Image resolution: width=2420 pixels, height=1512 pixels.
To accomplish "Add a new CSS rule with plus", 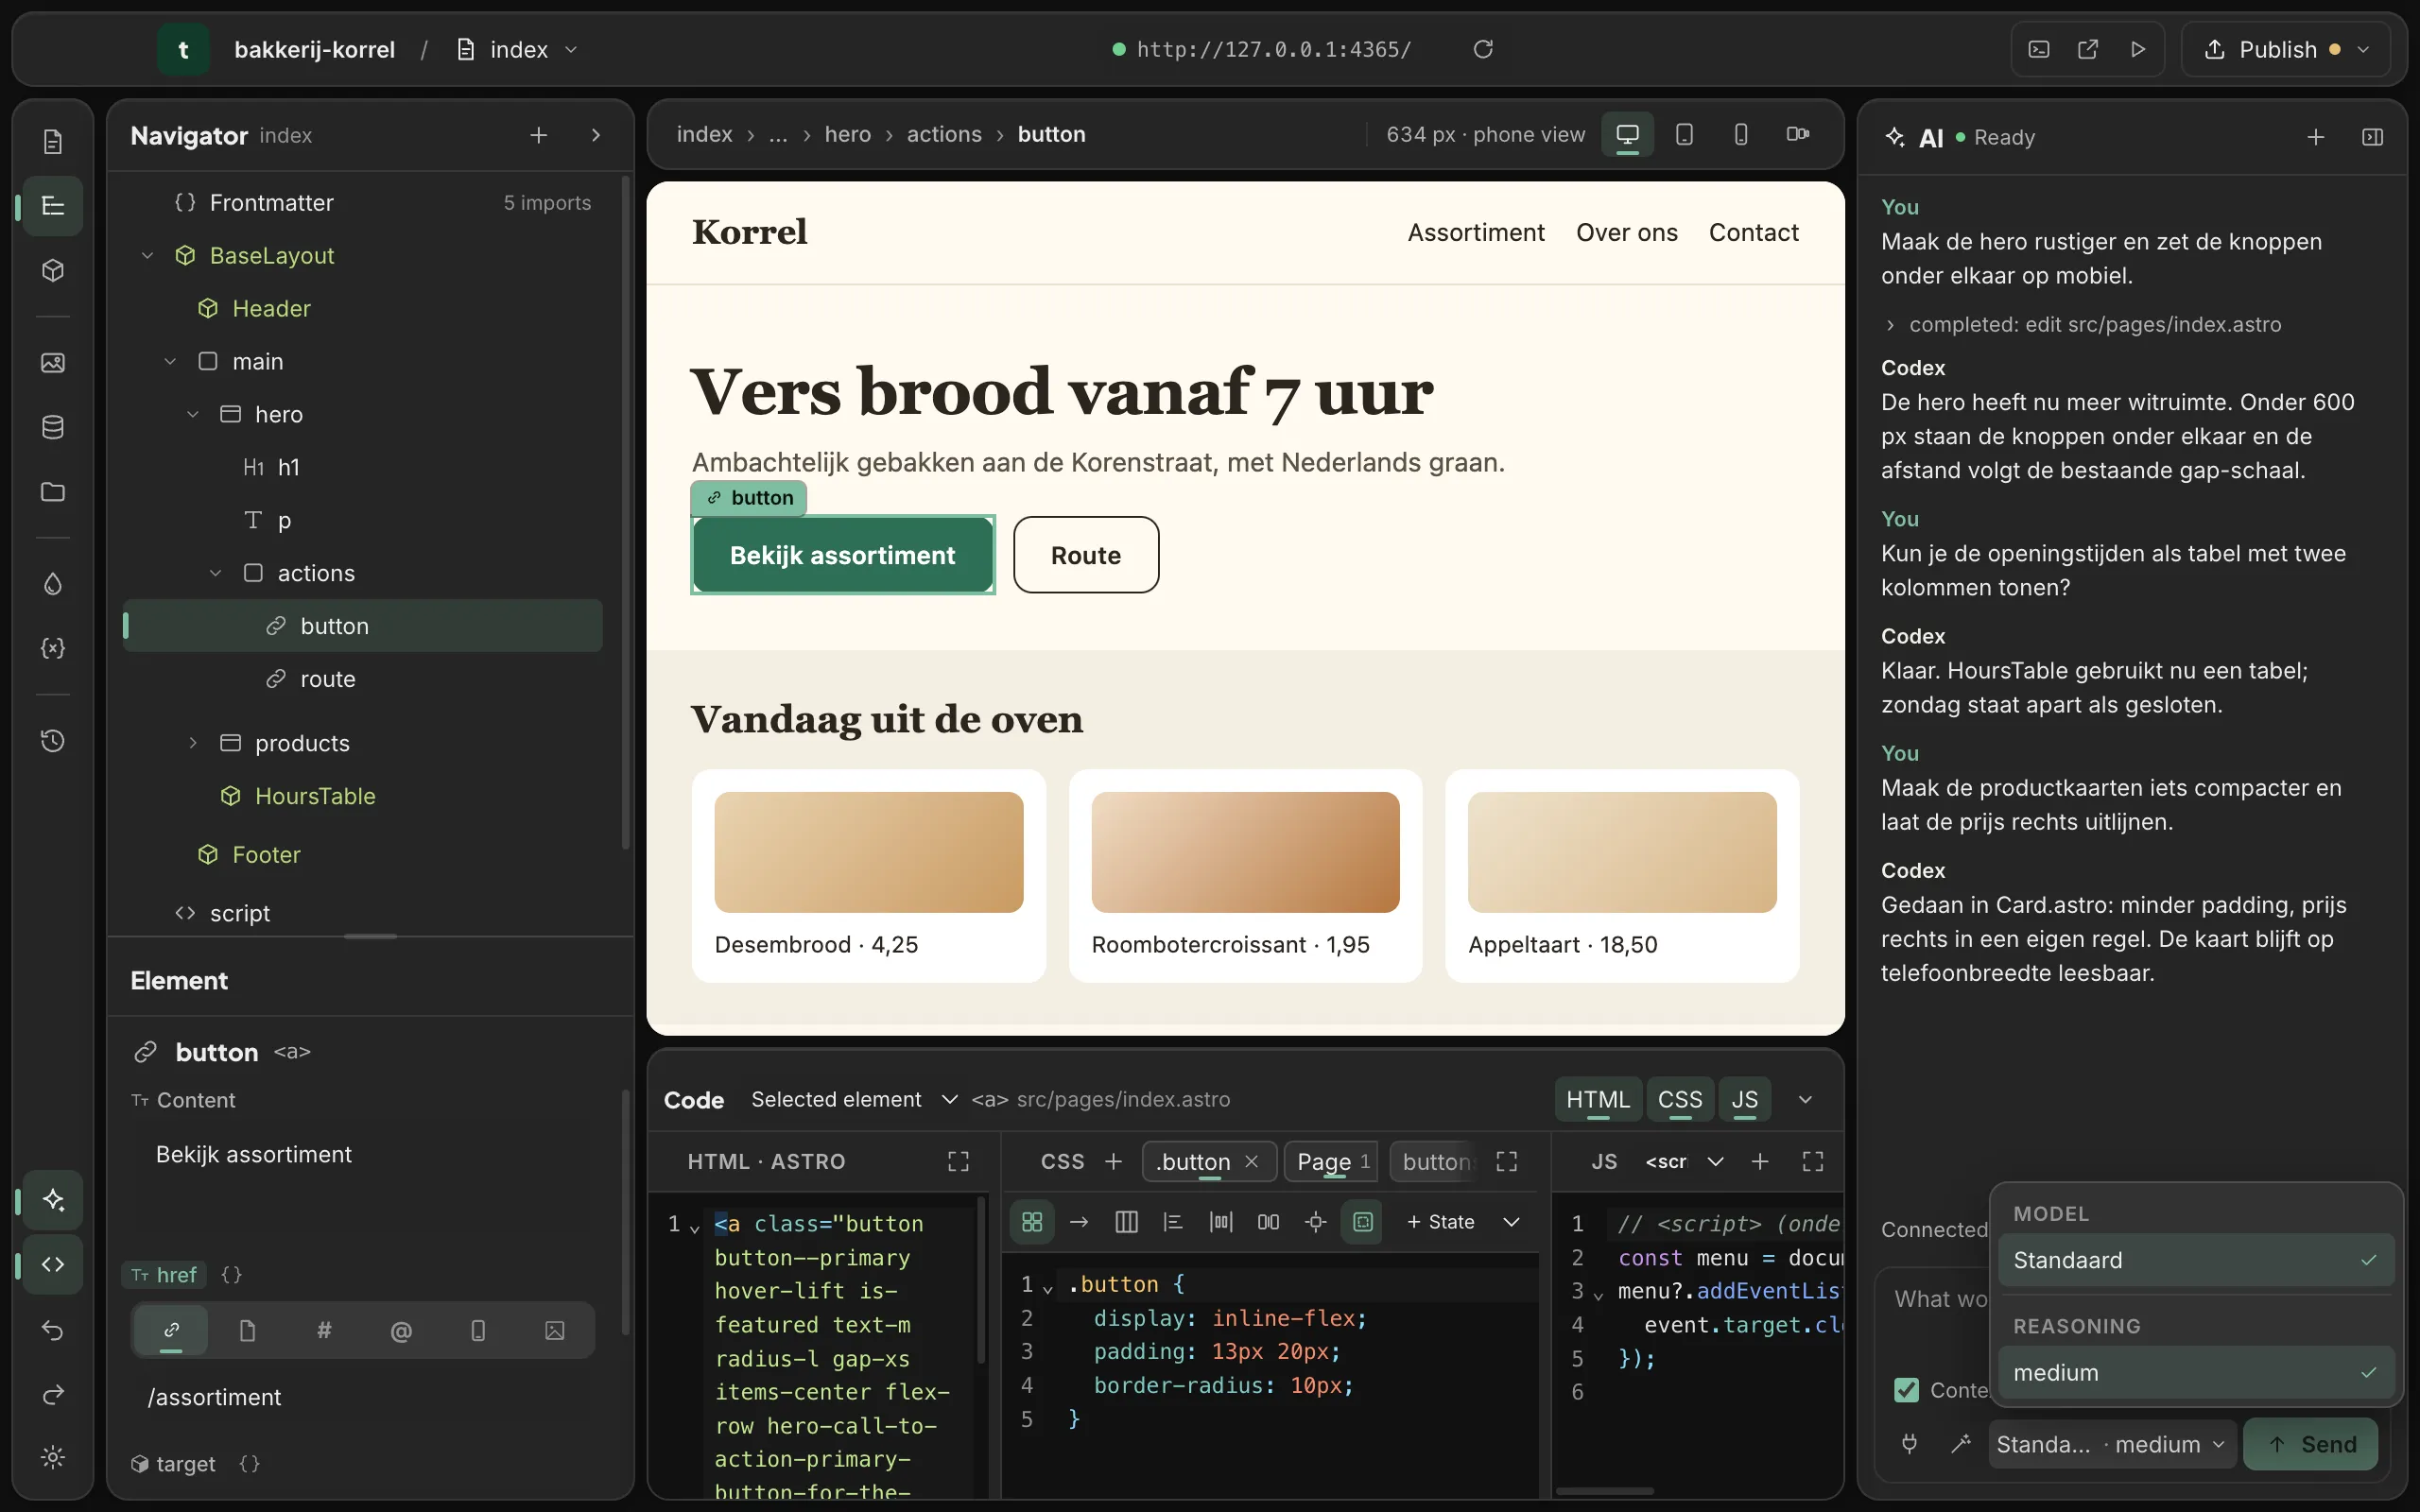I will [1112, 1161].
